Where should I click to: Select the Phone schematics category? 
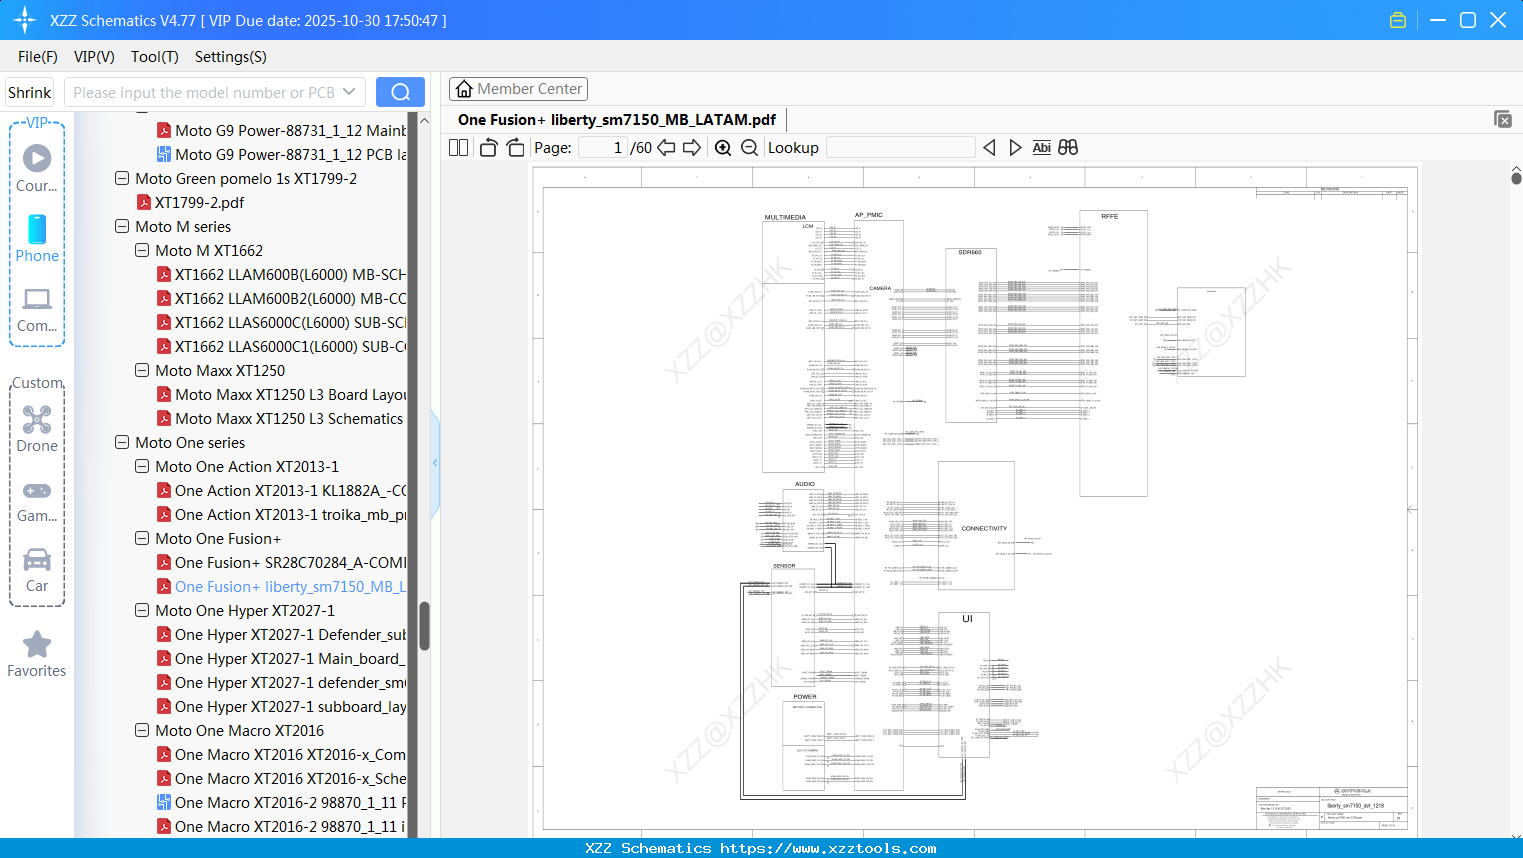pos(37,240)
